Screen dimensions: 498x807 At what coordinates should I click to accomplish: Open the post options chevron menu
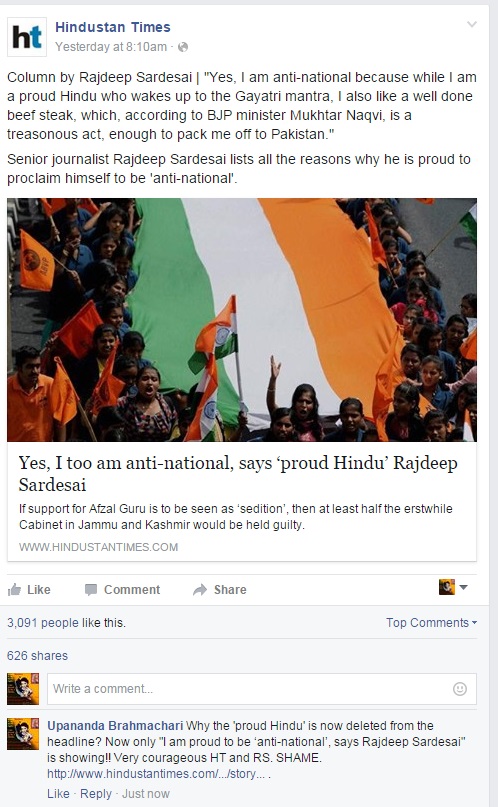[x=472, y=24]
